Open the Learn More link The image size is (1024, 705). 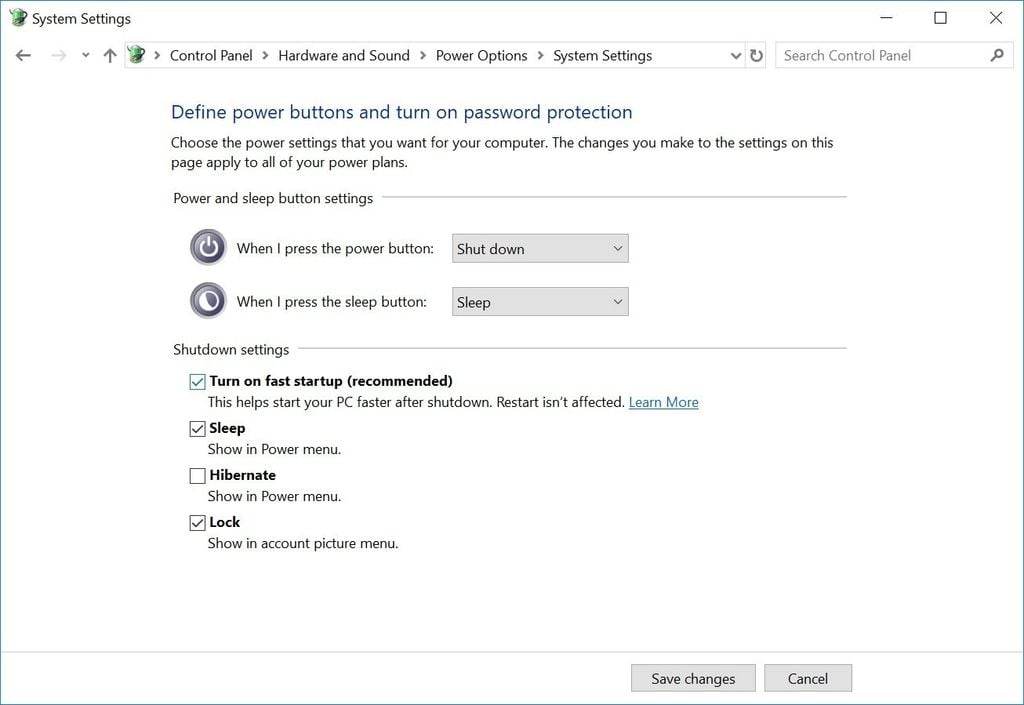663,402
